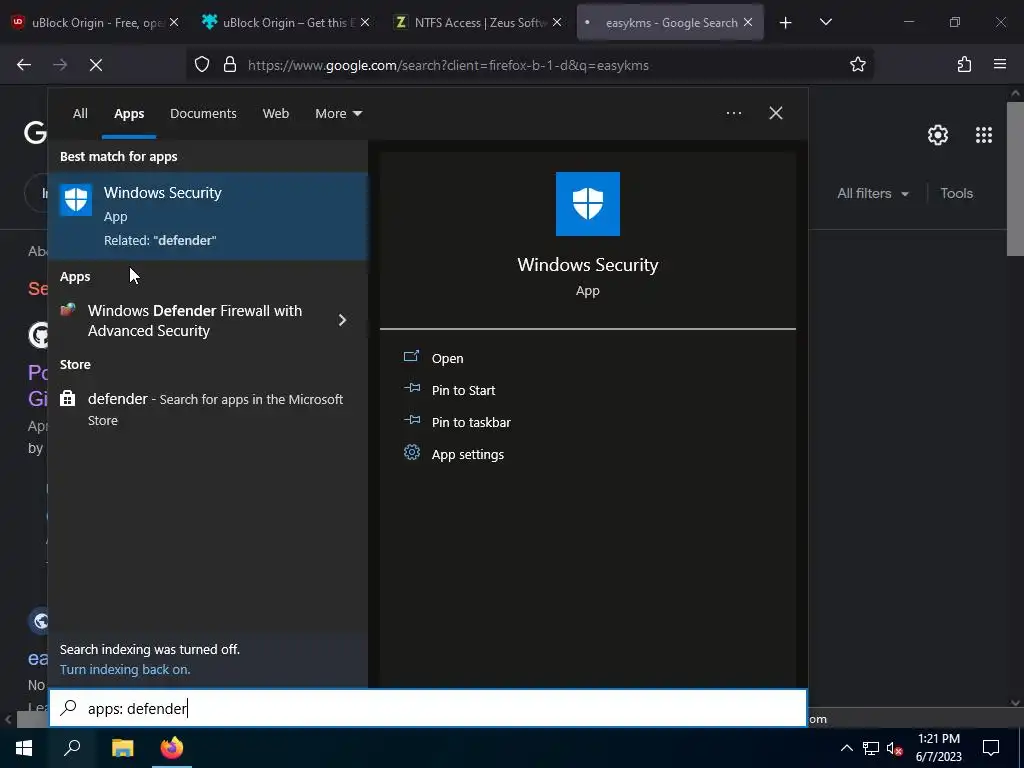Image resolution: width=1024 pixels, height=768 pixels.
Task: Click the apps: defender search box
Action: coord(428,708)
